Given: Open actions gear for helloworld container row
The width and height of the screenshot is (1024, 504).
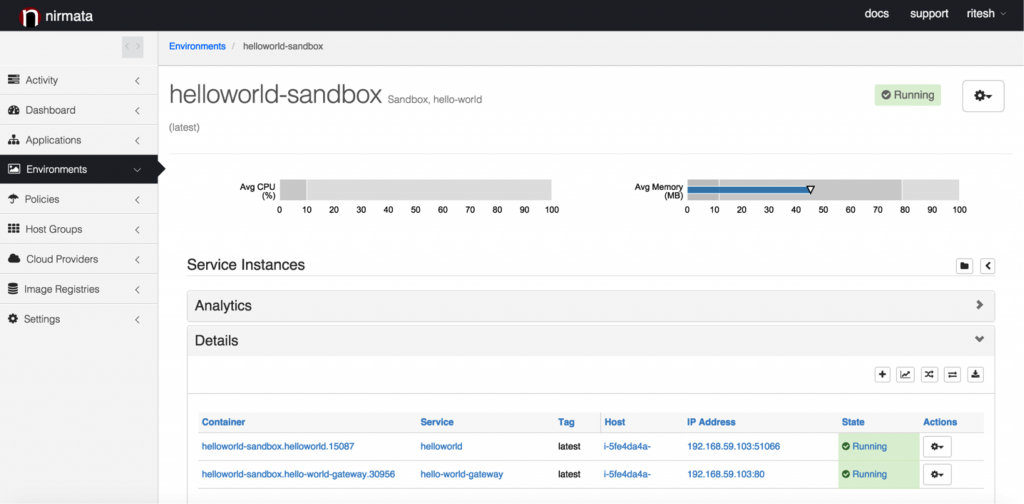Looking at the screenshot, I should point(937,447).
